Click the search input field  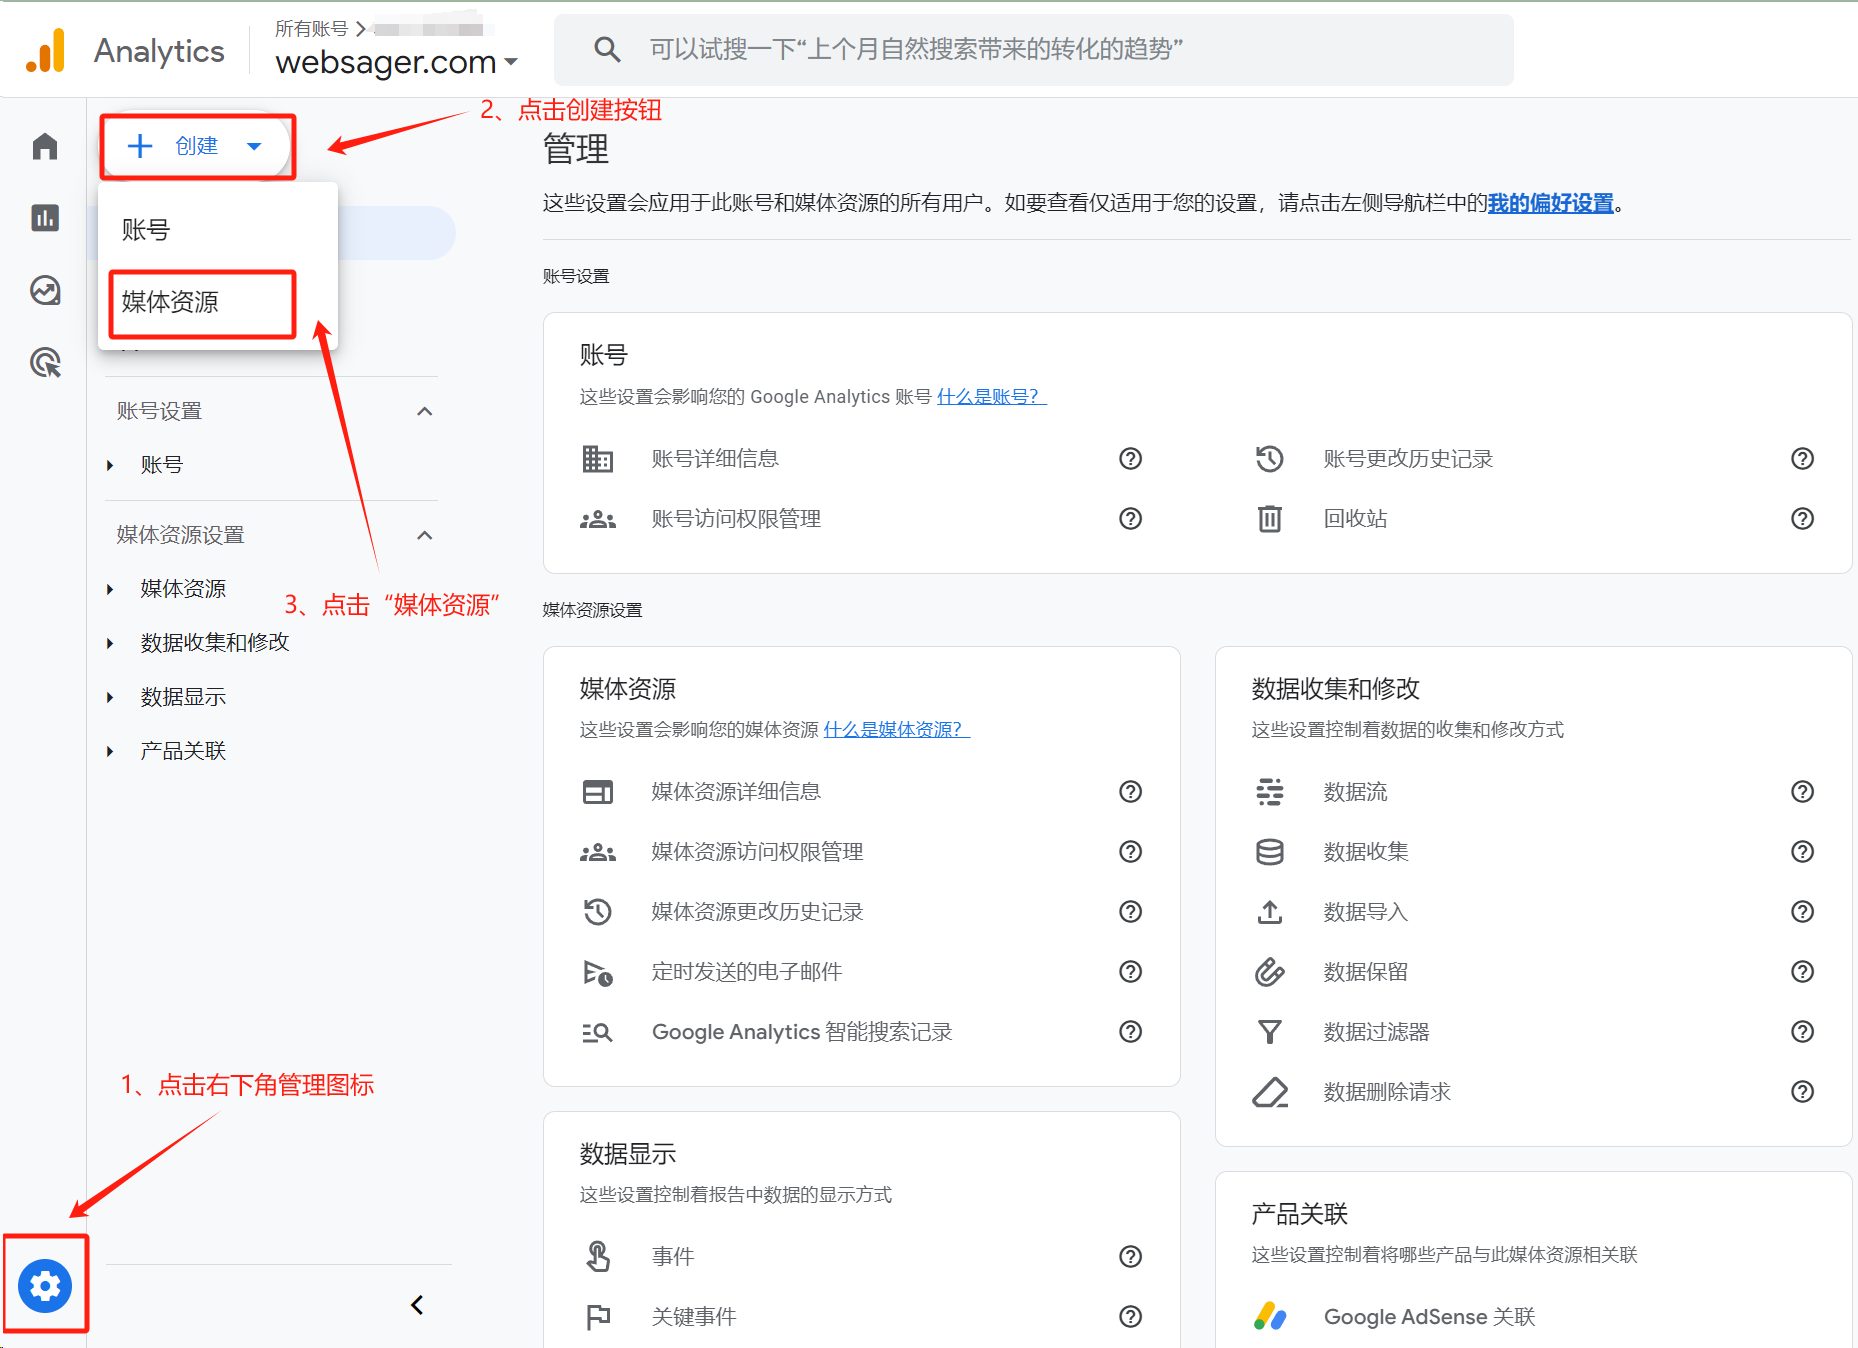(x=1034, y=49)
